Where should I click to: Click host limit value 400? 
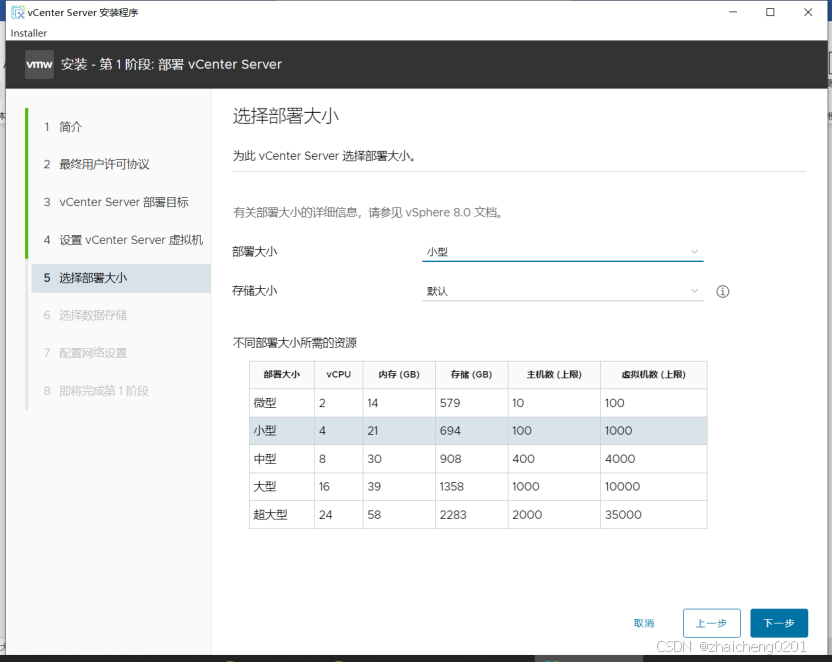pyautogui.click(x=523, y=459)
